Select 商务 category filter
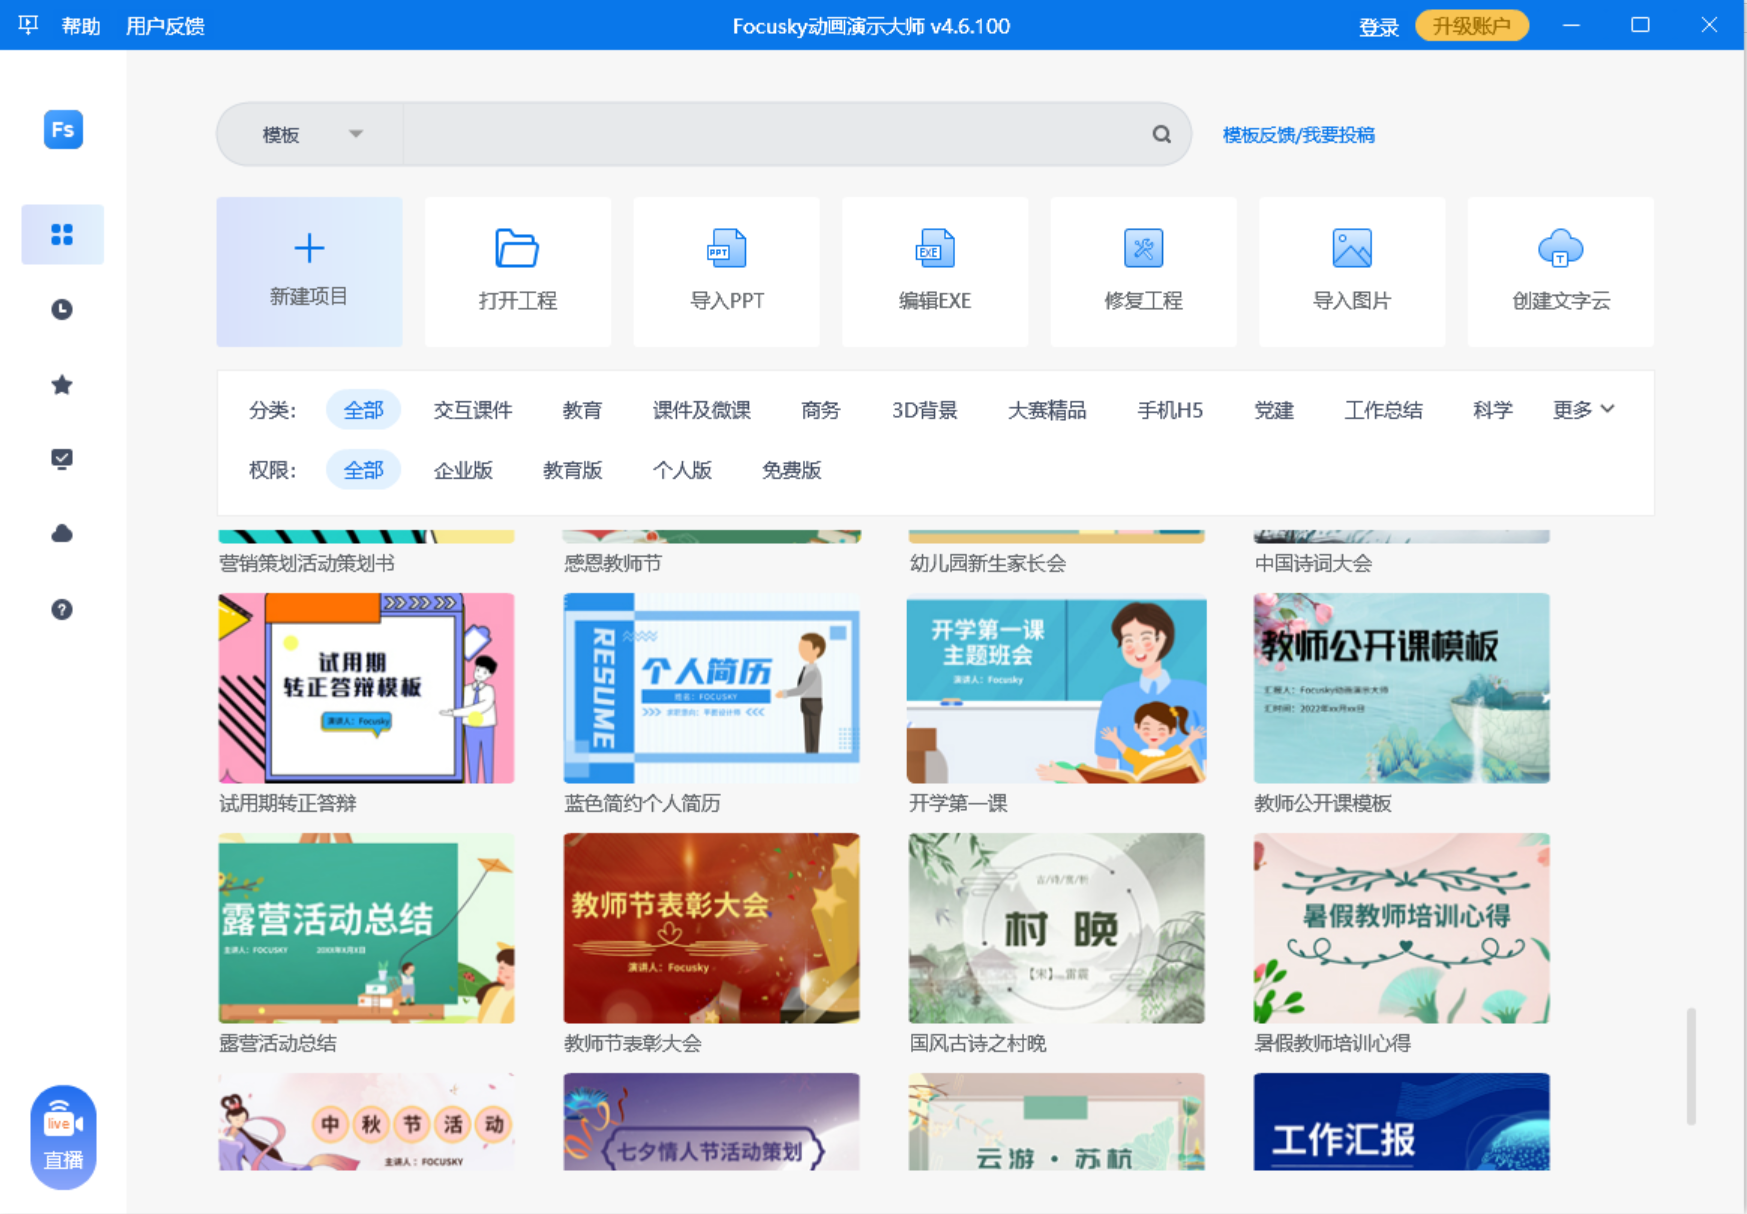Viewport: 1747px width, 1214px height. [820, 410]
